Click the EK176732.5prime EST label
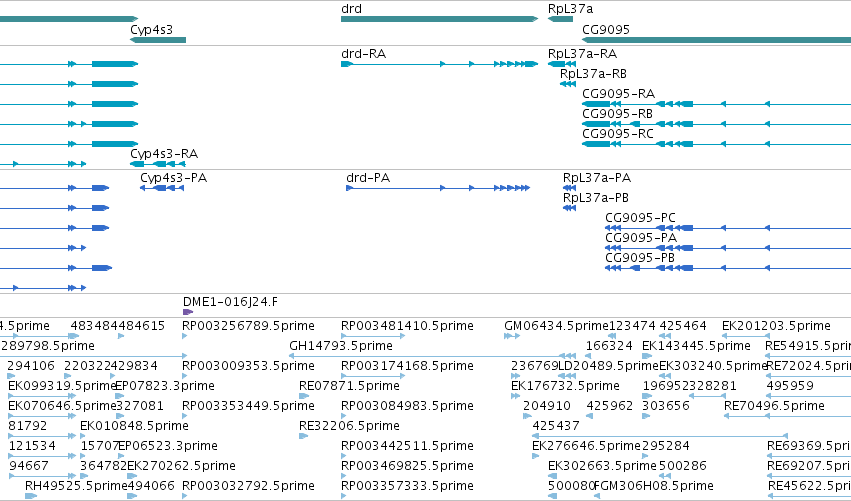The height and width of the screenshot is (501, 851). pyautogui.click(x=565, y=386)
